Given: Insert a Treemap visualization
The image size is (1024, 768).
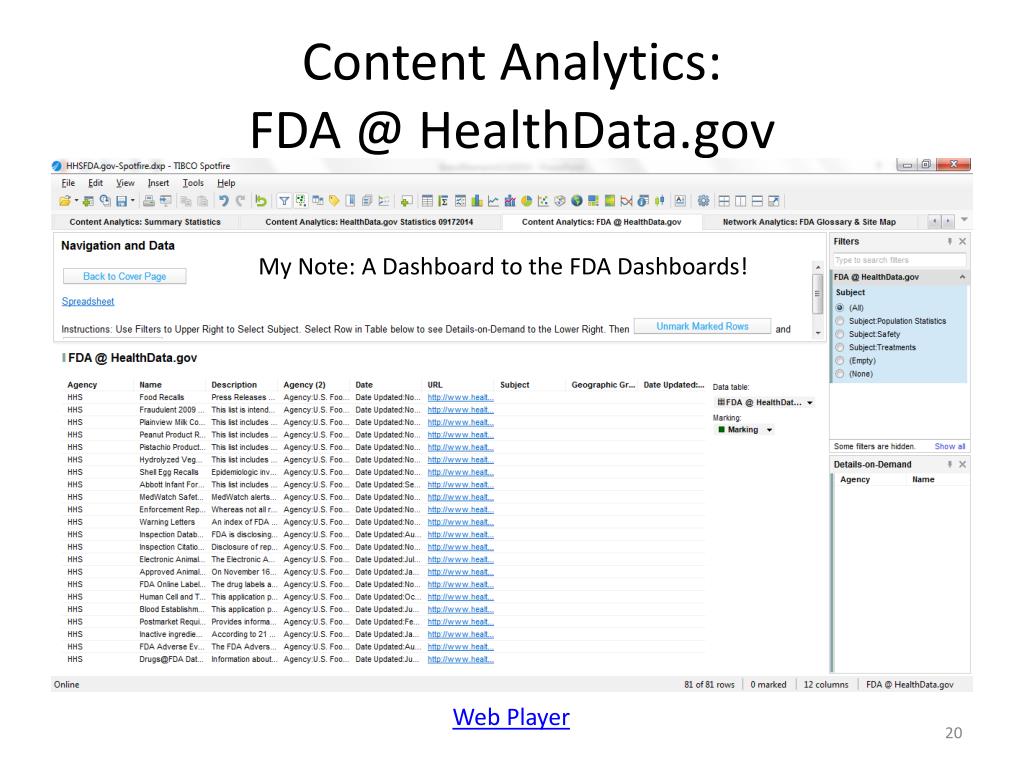Looking at the screenshot, I should [x=594, y=201].
